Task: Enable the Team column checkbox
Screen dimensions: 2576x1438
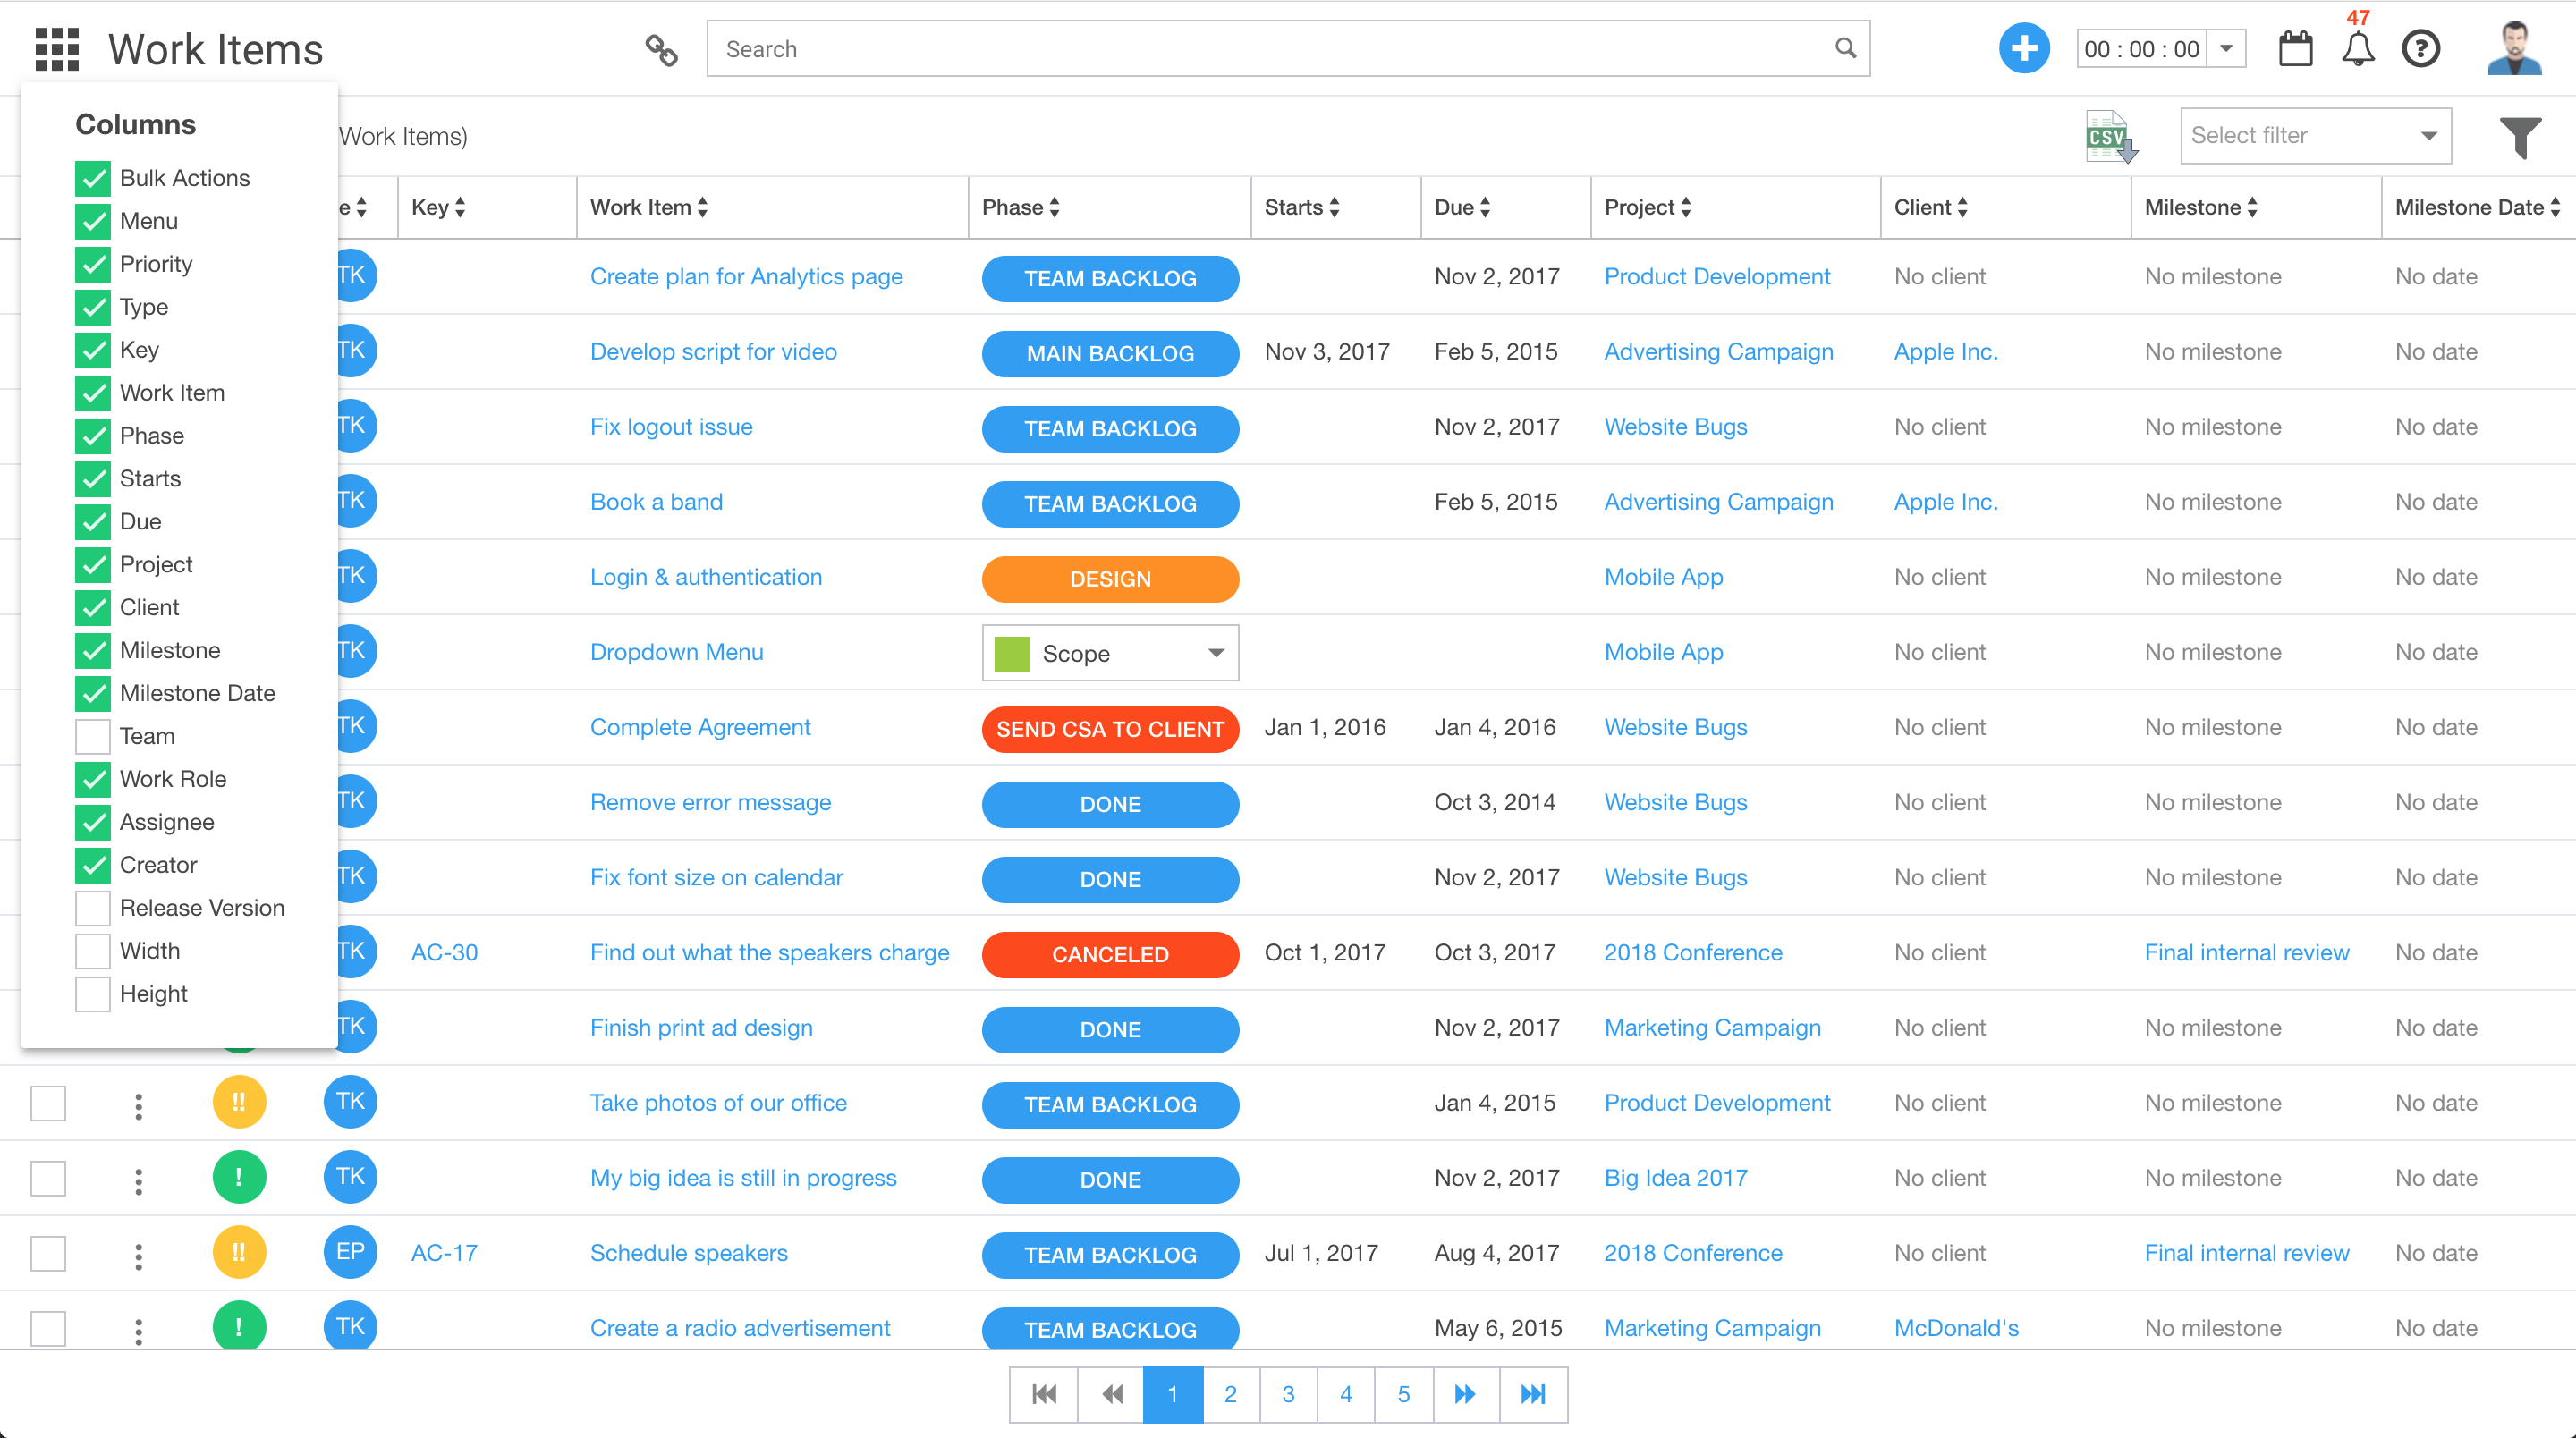Action: 92,736
